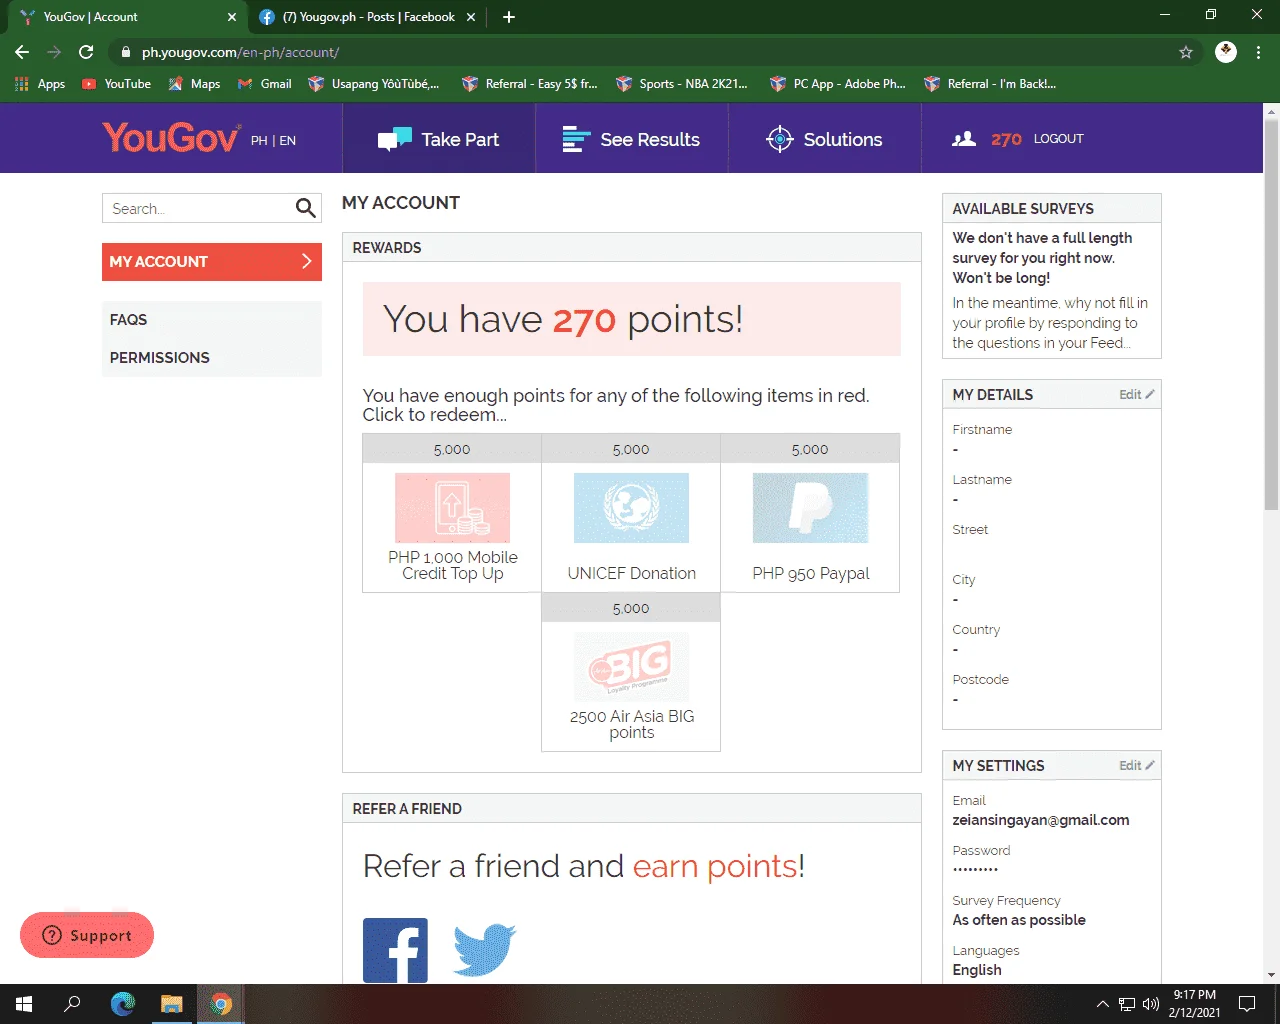Click the Solutions target icon
Viewport: 1280px width, 1024px height.
pyautogui.click(x=779, y=139)
